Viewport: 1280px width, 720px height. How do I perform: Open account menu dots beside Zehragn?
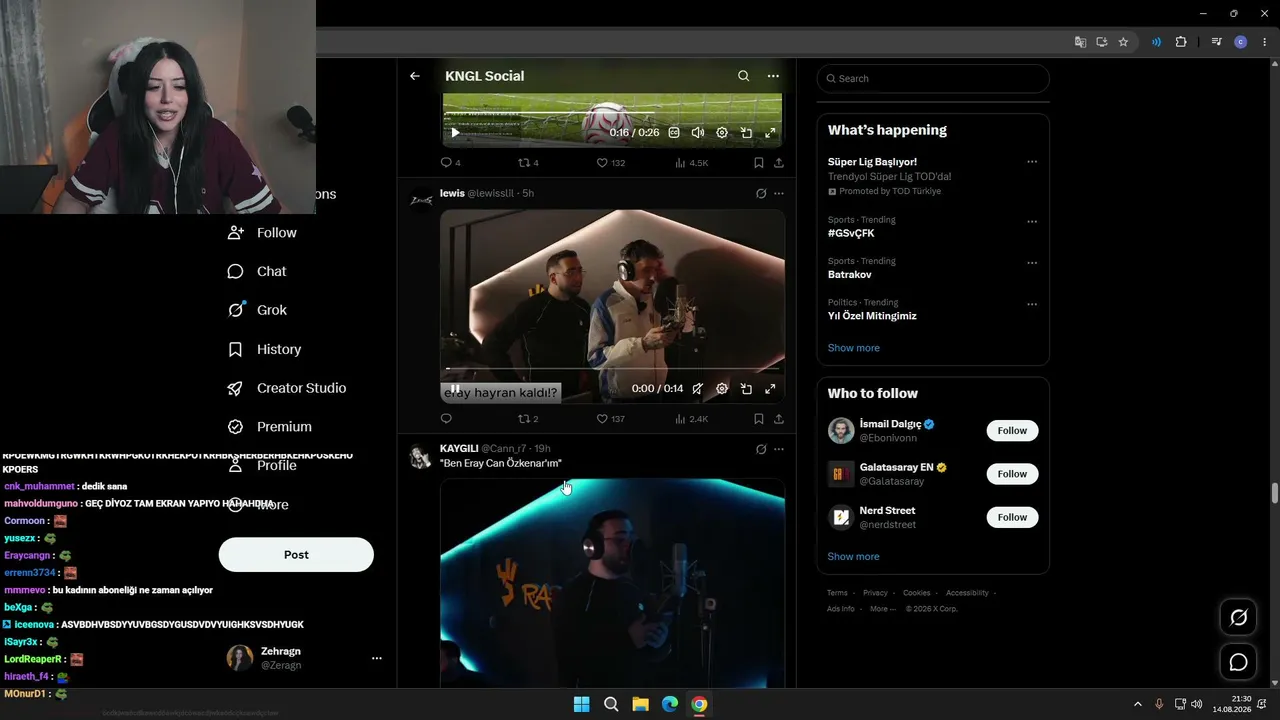tap(377, 658)
